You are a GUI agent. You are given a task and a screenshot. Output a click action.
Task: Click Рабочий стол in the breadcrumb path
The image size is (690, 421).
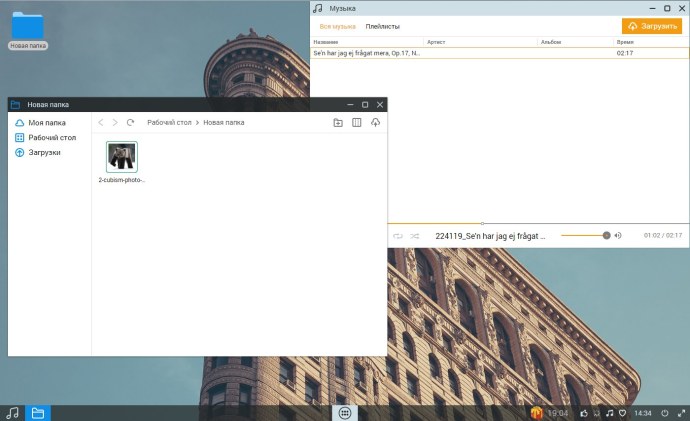pos(169,122)
